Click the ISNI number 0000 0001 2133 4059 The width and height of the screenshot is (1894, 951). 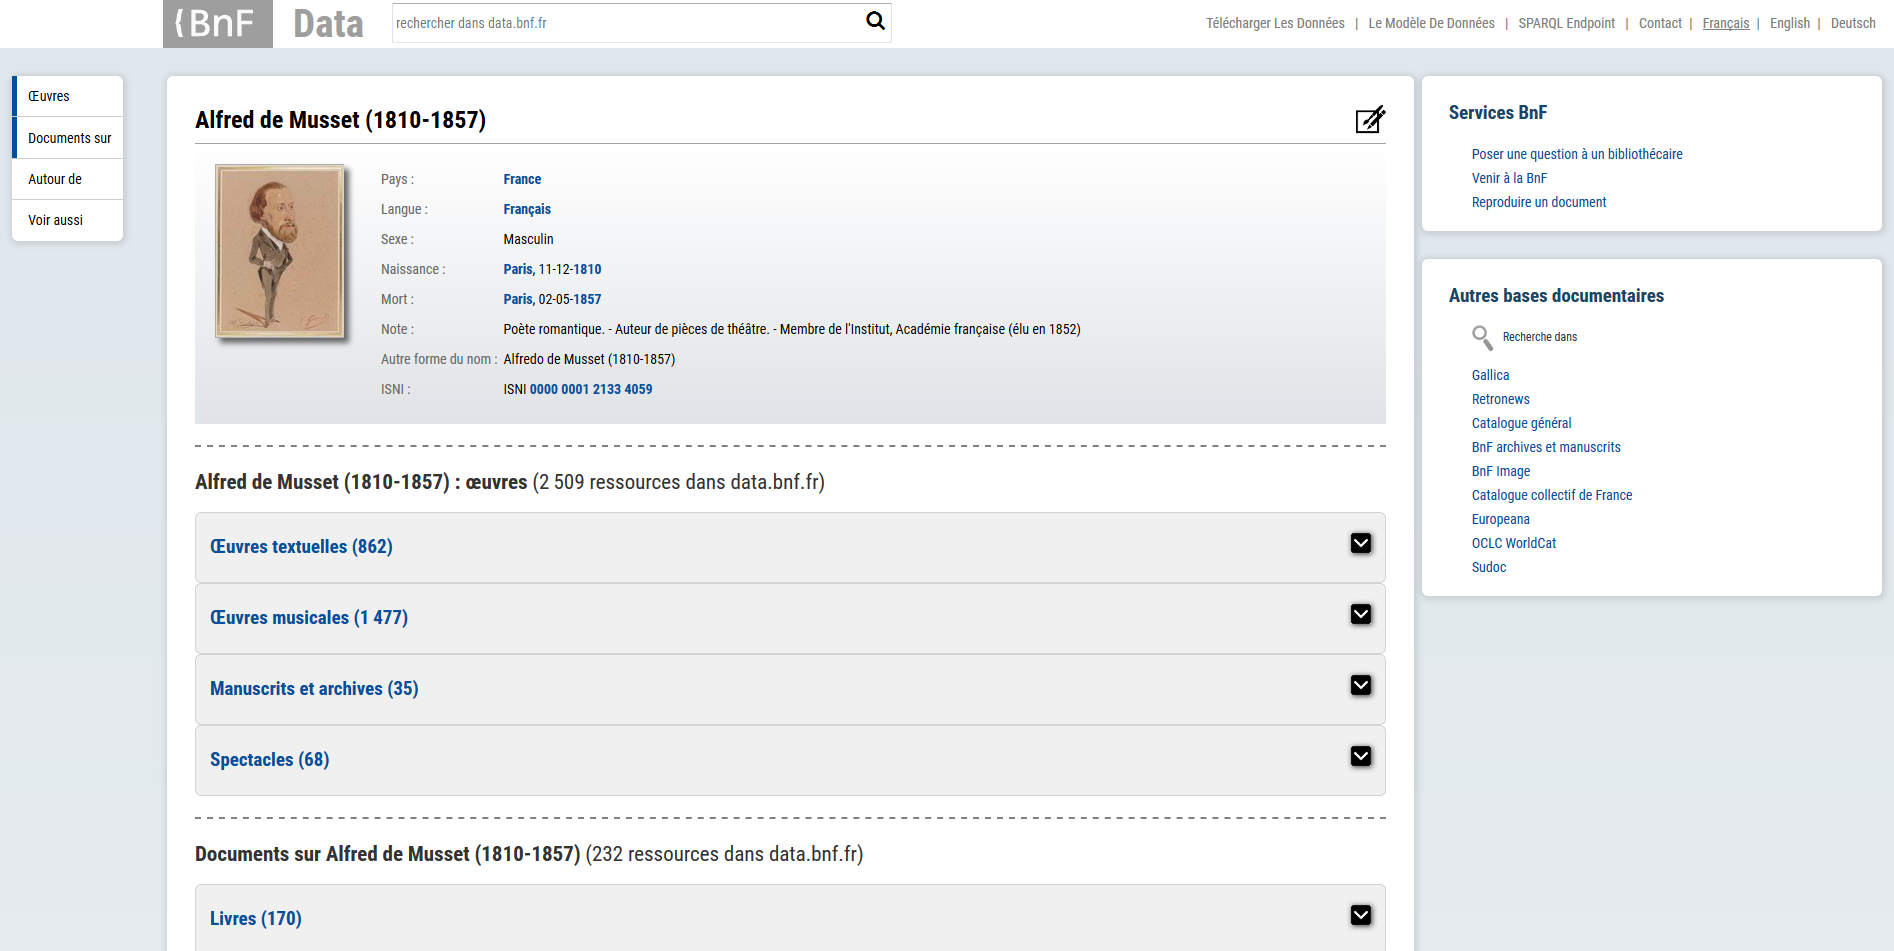pyautogui.click(x=590, y=389)
